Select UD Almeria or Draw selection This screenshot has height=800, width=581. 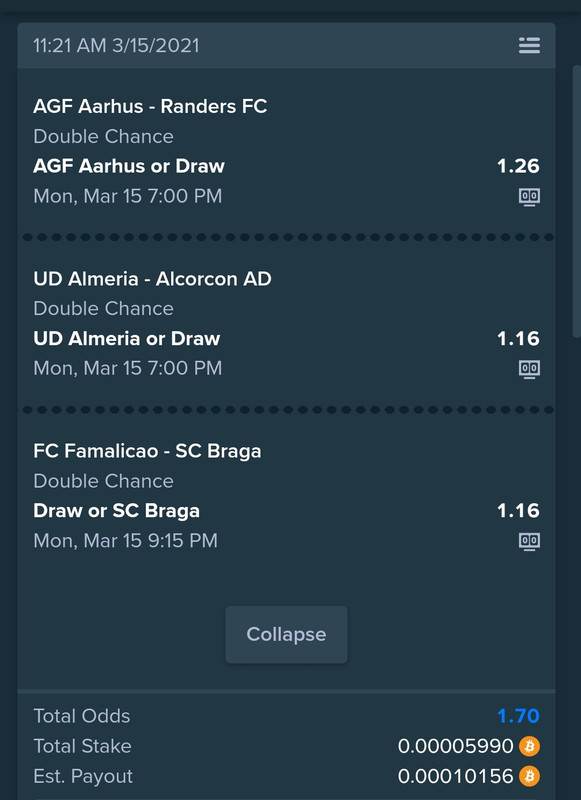[127, 339]
